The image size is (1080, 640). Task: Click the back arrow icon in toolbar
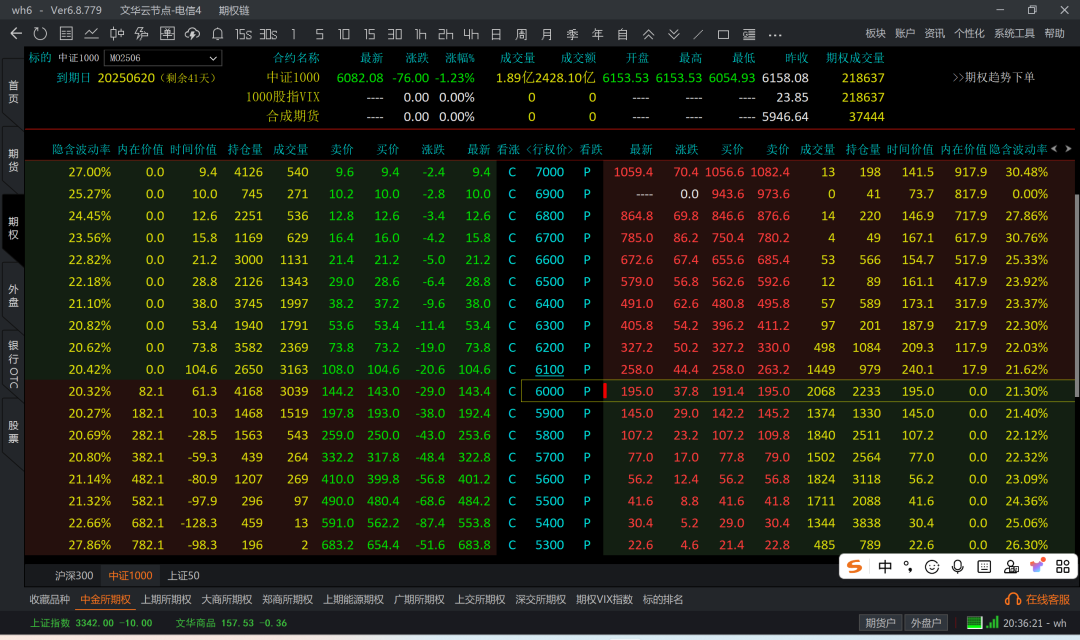coord(16,34)
